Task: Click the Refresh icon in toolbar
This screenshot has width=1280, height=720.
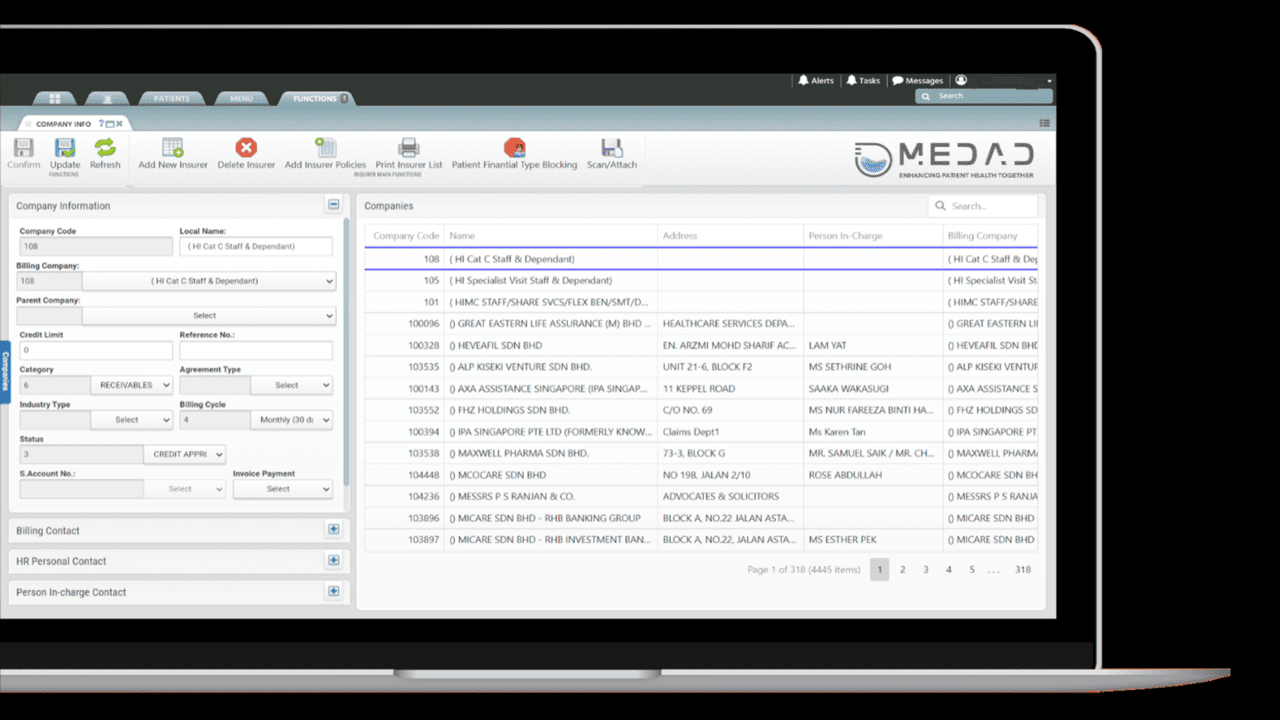Action: [105, 148]
